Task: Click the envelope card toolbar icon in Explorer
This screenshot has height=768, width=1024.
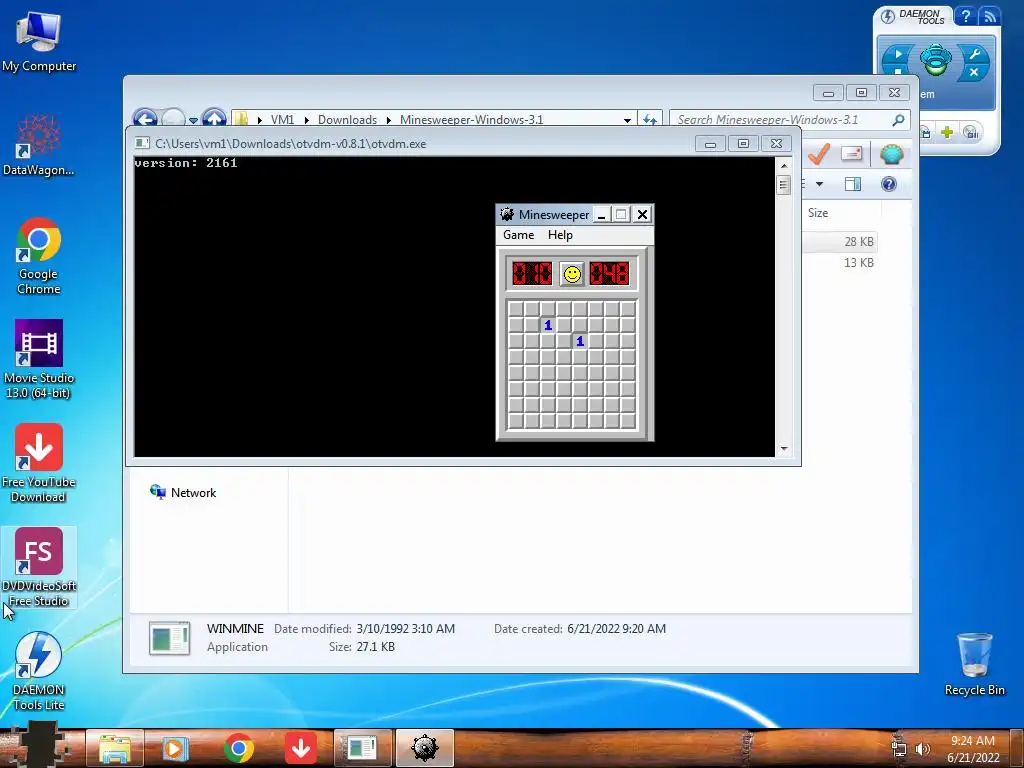Action: point(852,153)
